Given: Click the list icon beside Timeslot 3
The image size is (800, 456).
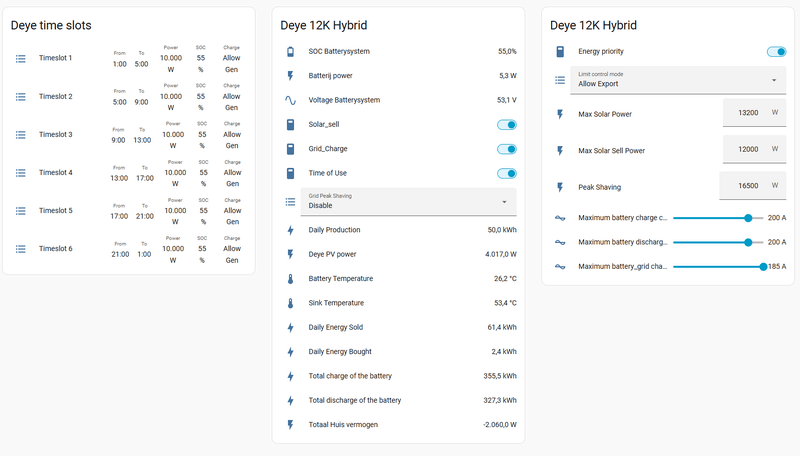Looking at the screenshot, I should [x=20, y=135].
